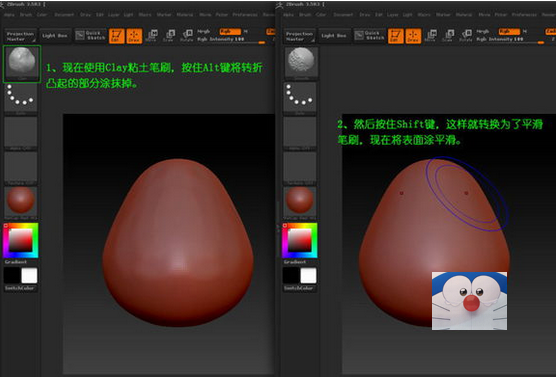The image size is (557, 380).
Task: Toggle the M material channel in right window
Action: coord(525,32)
